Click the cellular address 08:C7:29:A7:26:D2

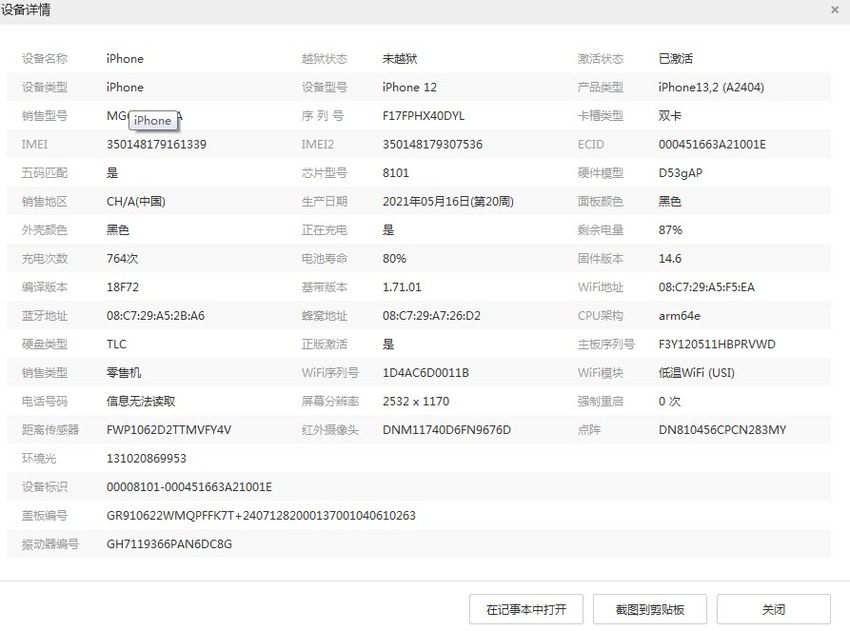click(x=432, y=316)
